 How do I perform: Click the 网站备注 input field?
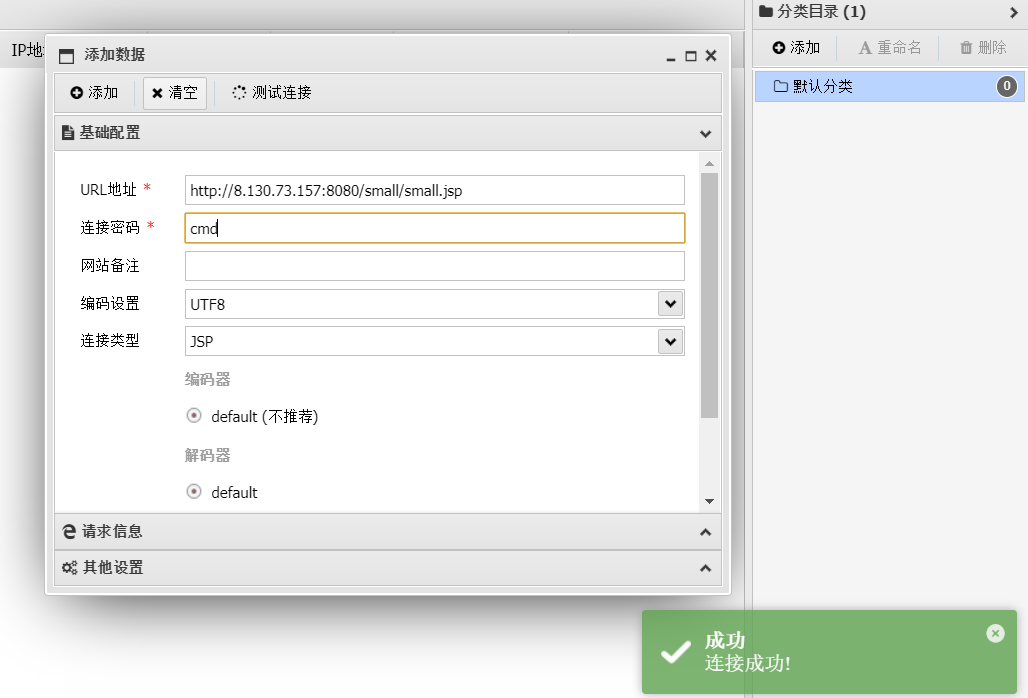[x=434, y=265]
